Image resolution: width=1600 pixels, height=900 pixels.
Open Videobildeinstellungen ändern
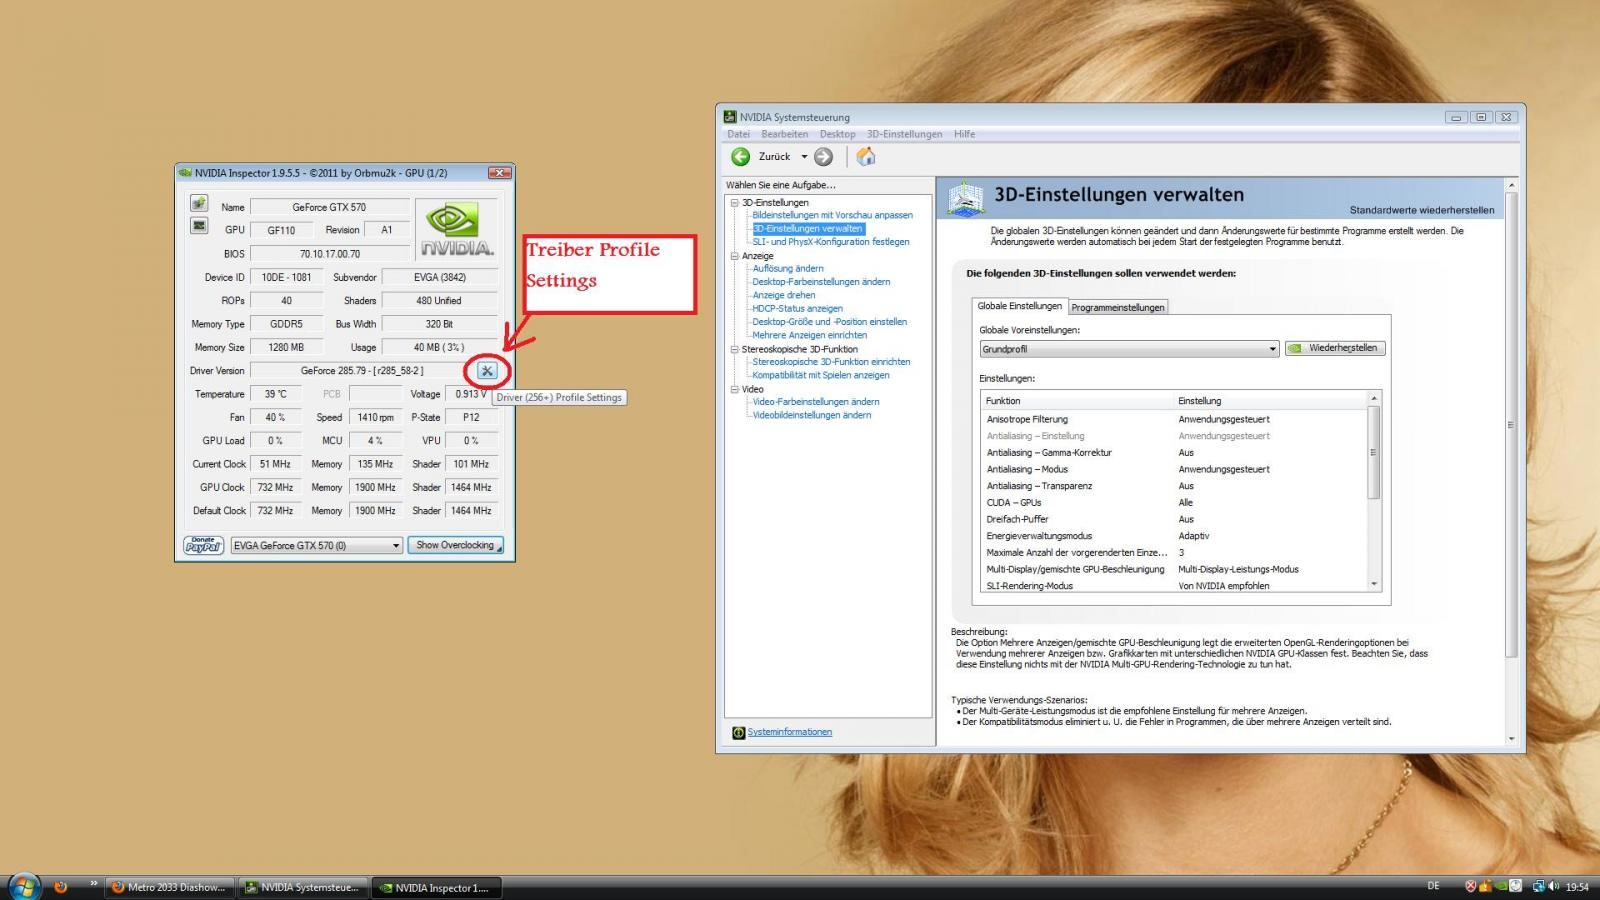click(811, 415)
